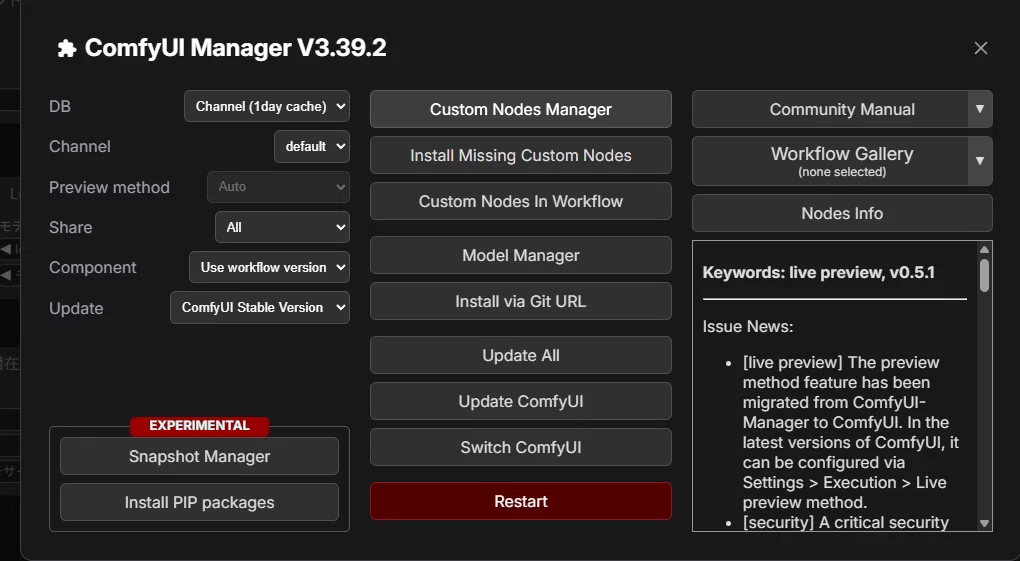Image resolution: width=1020 pixels, height=561 pixels.
Task: Open Custom Nodes Manager
Action: coord(520,109)
